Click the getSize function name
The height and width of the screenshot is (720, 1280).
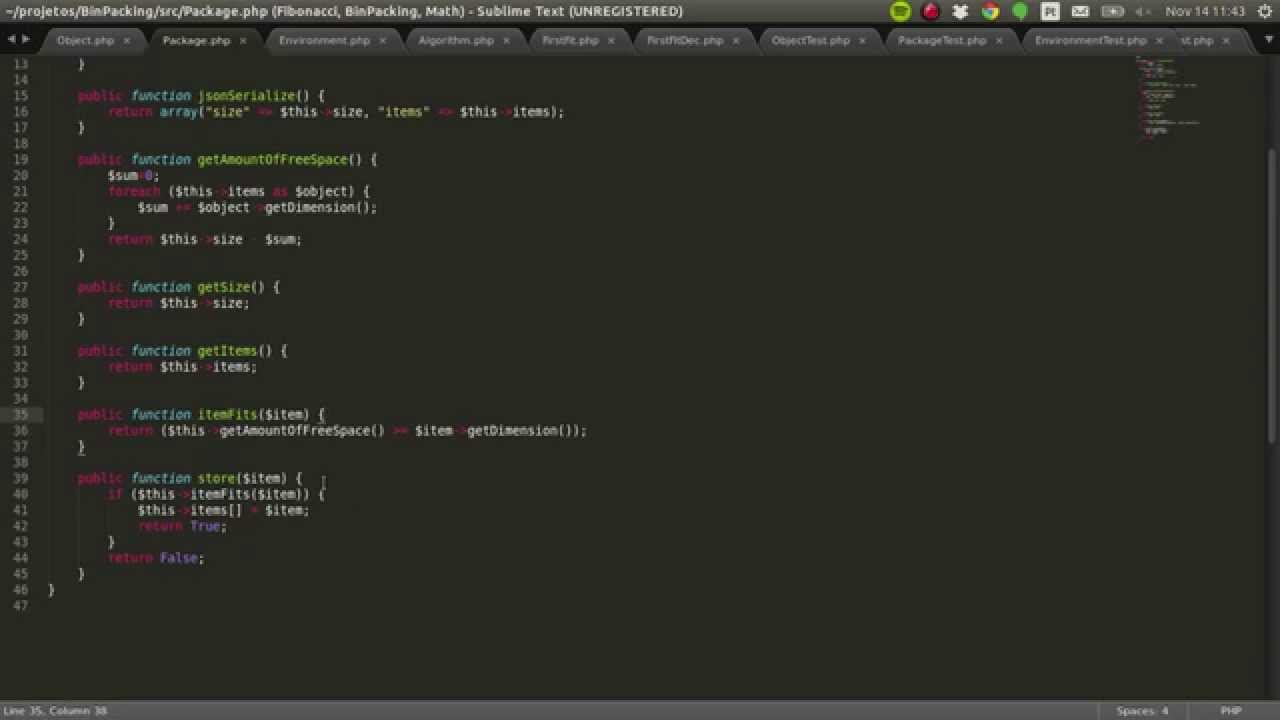(223, 287)
